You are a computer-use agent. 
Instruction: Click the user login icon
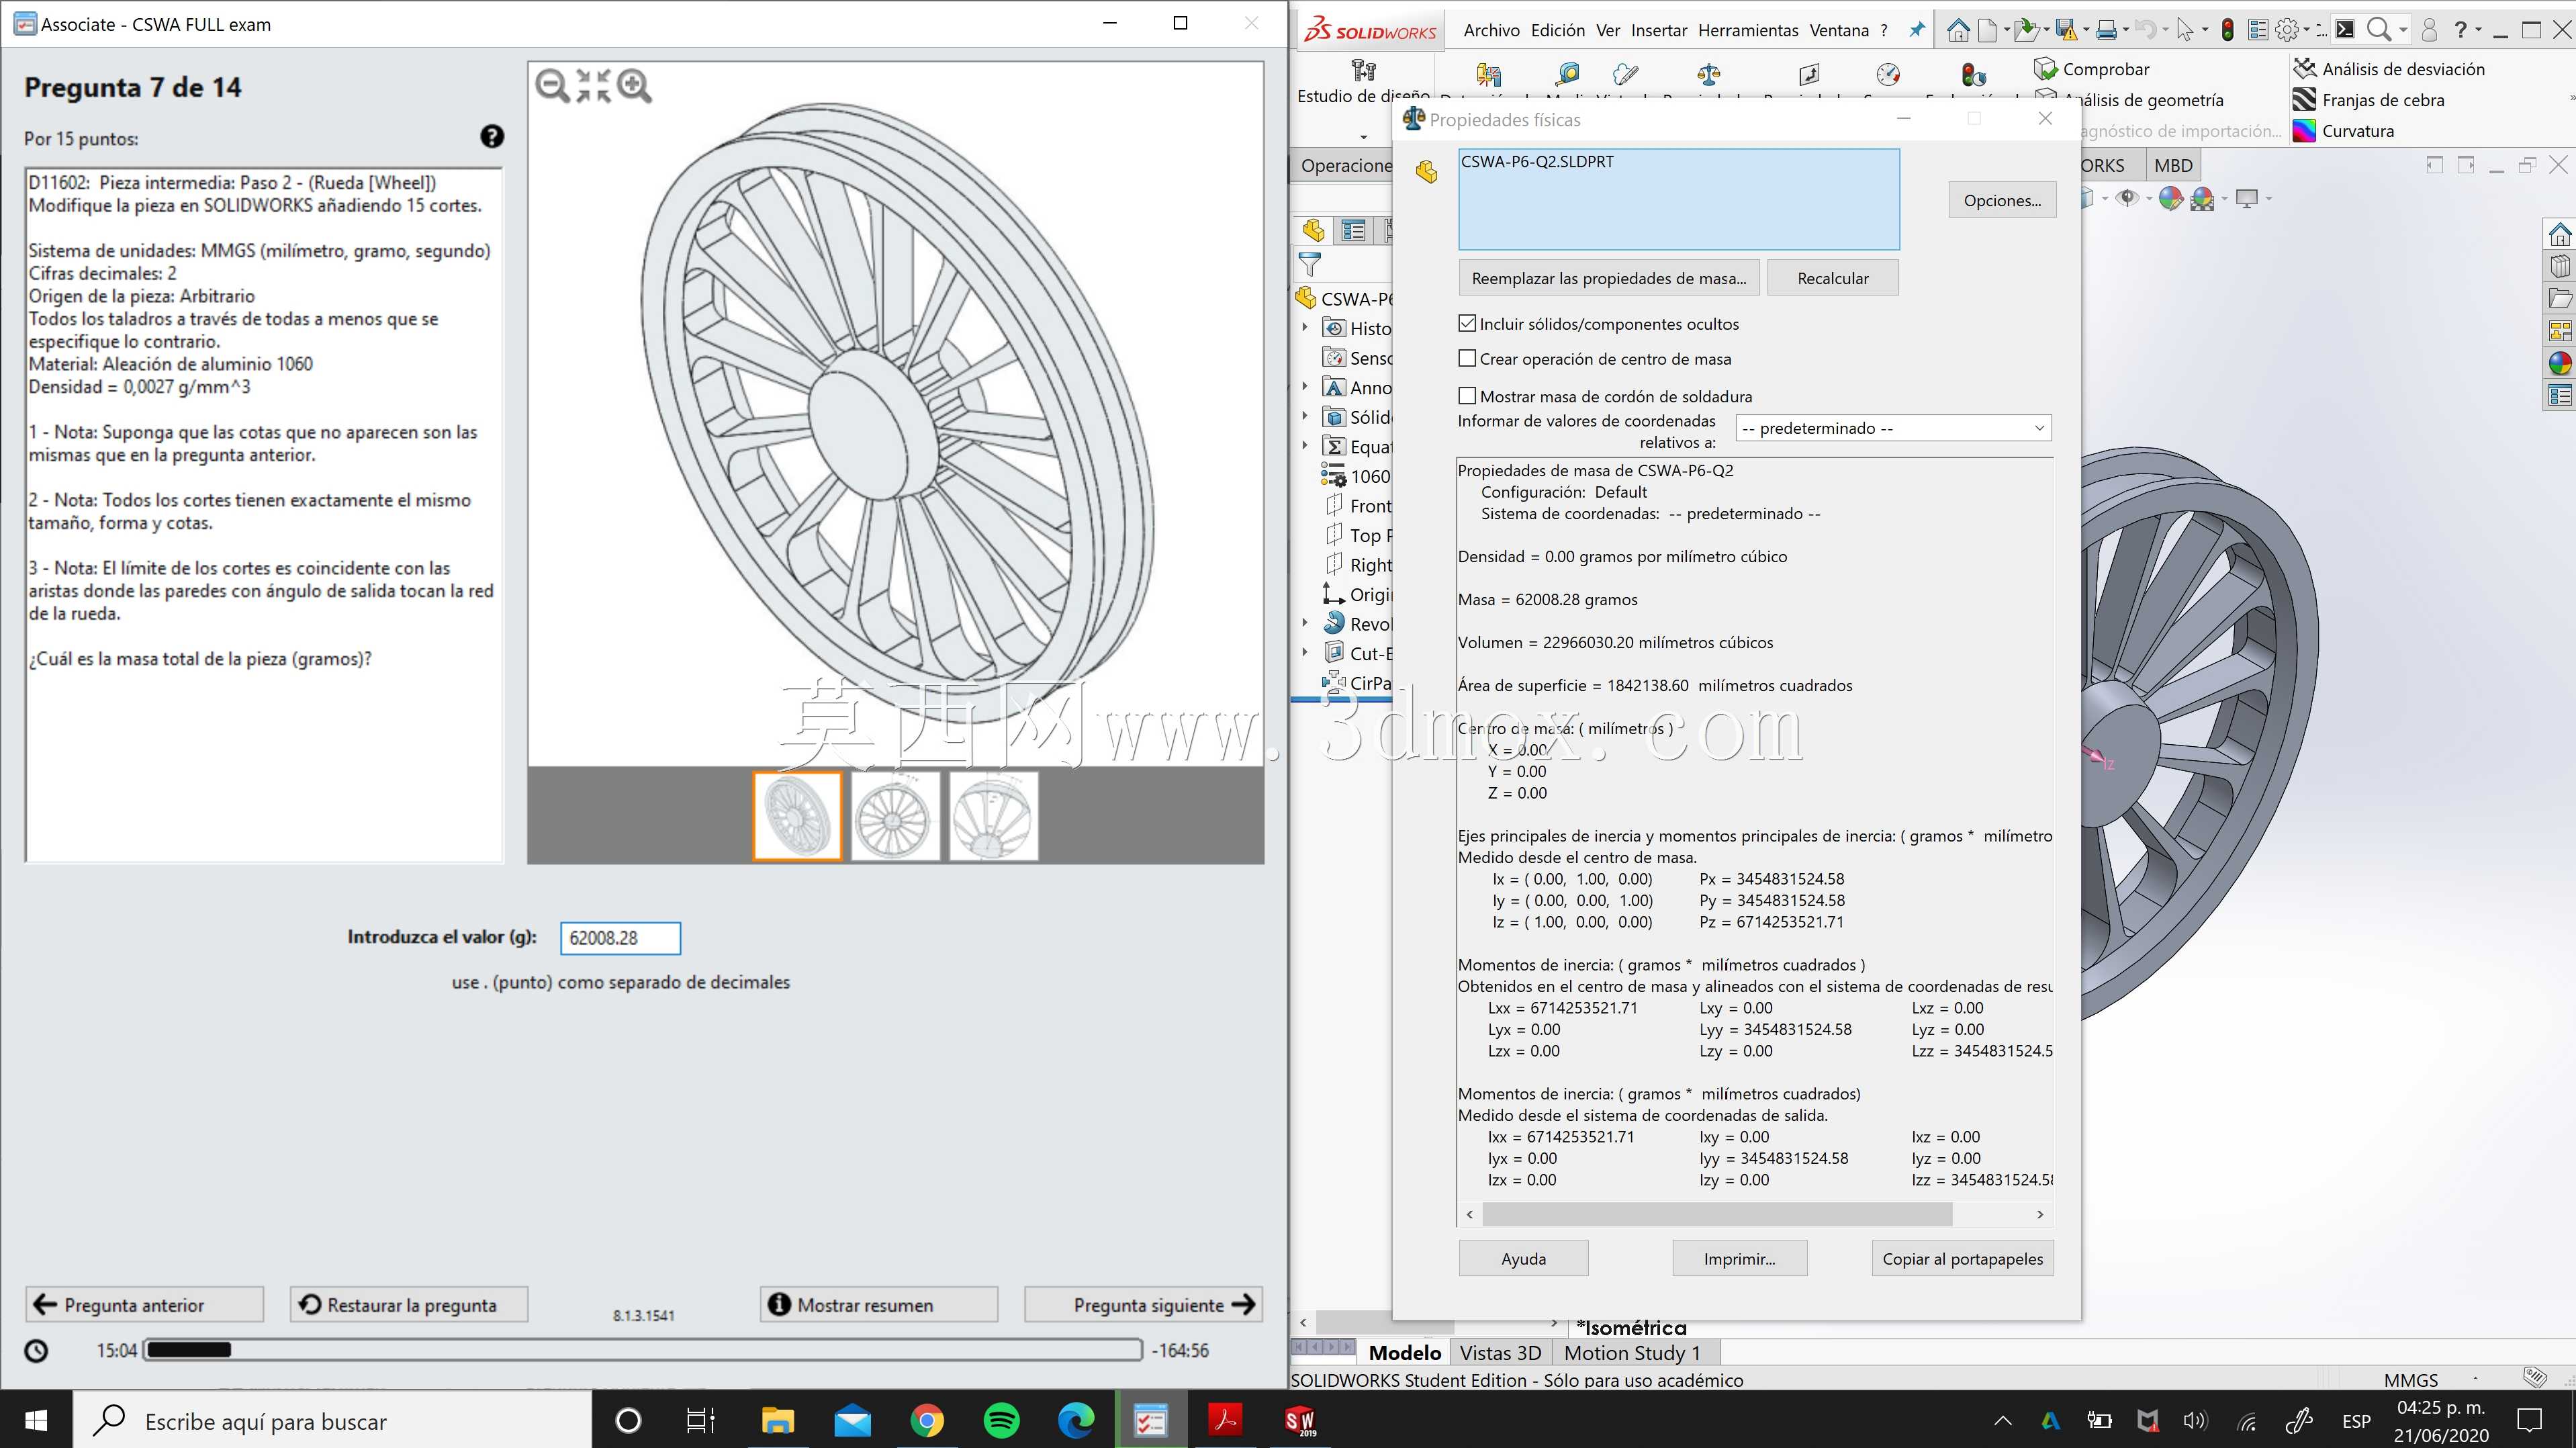2429,31
